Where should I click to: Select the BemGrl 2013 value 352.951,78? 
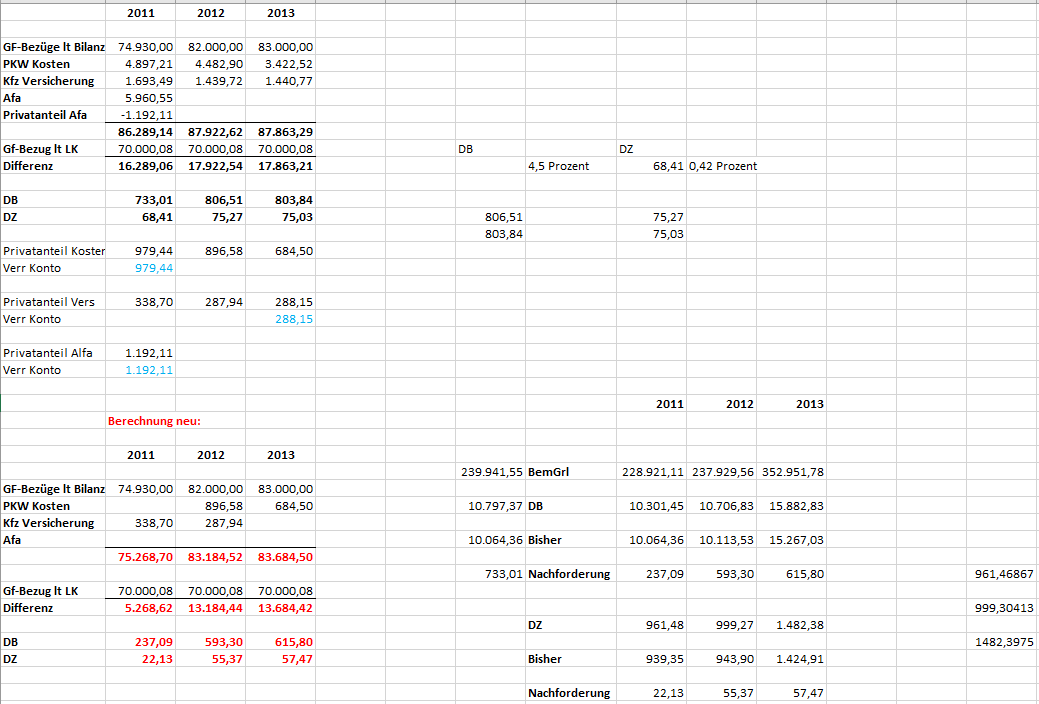(x=791, y=472)
